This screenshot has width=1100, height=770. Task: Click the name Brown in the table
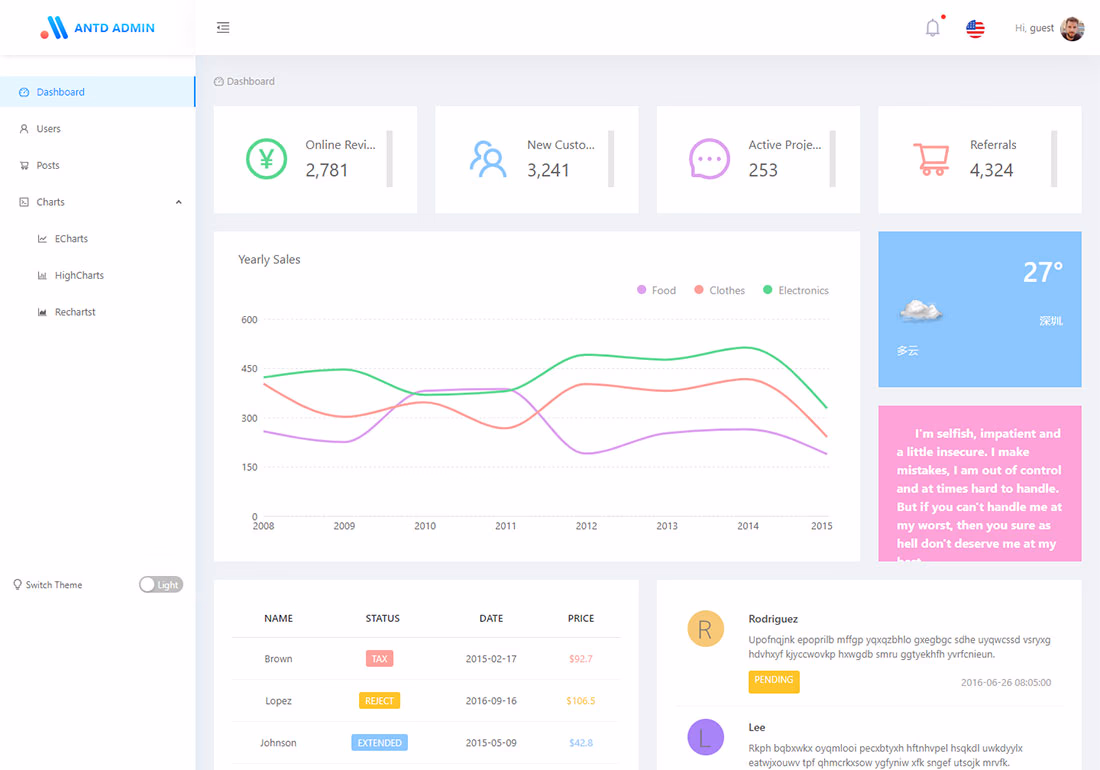[x=279, y=658]
